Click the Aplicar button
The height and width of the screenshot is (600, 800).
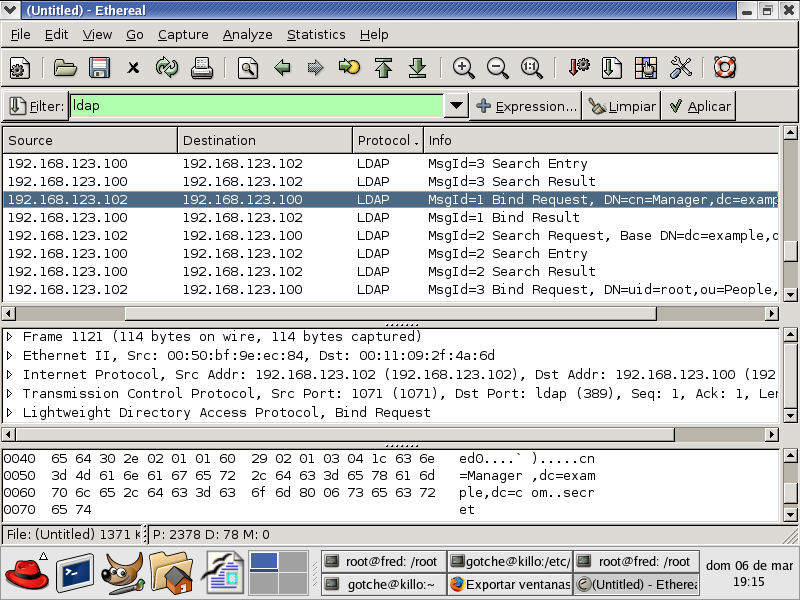coord(699,106)
